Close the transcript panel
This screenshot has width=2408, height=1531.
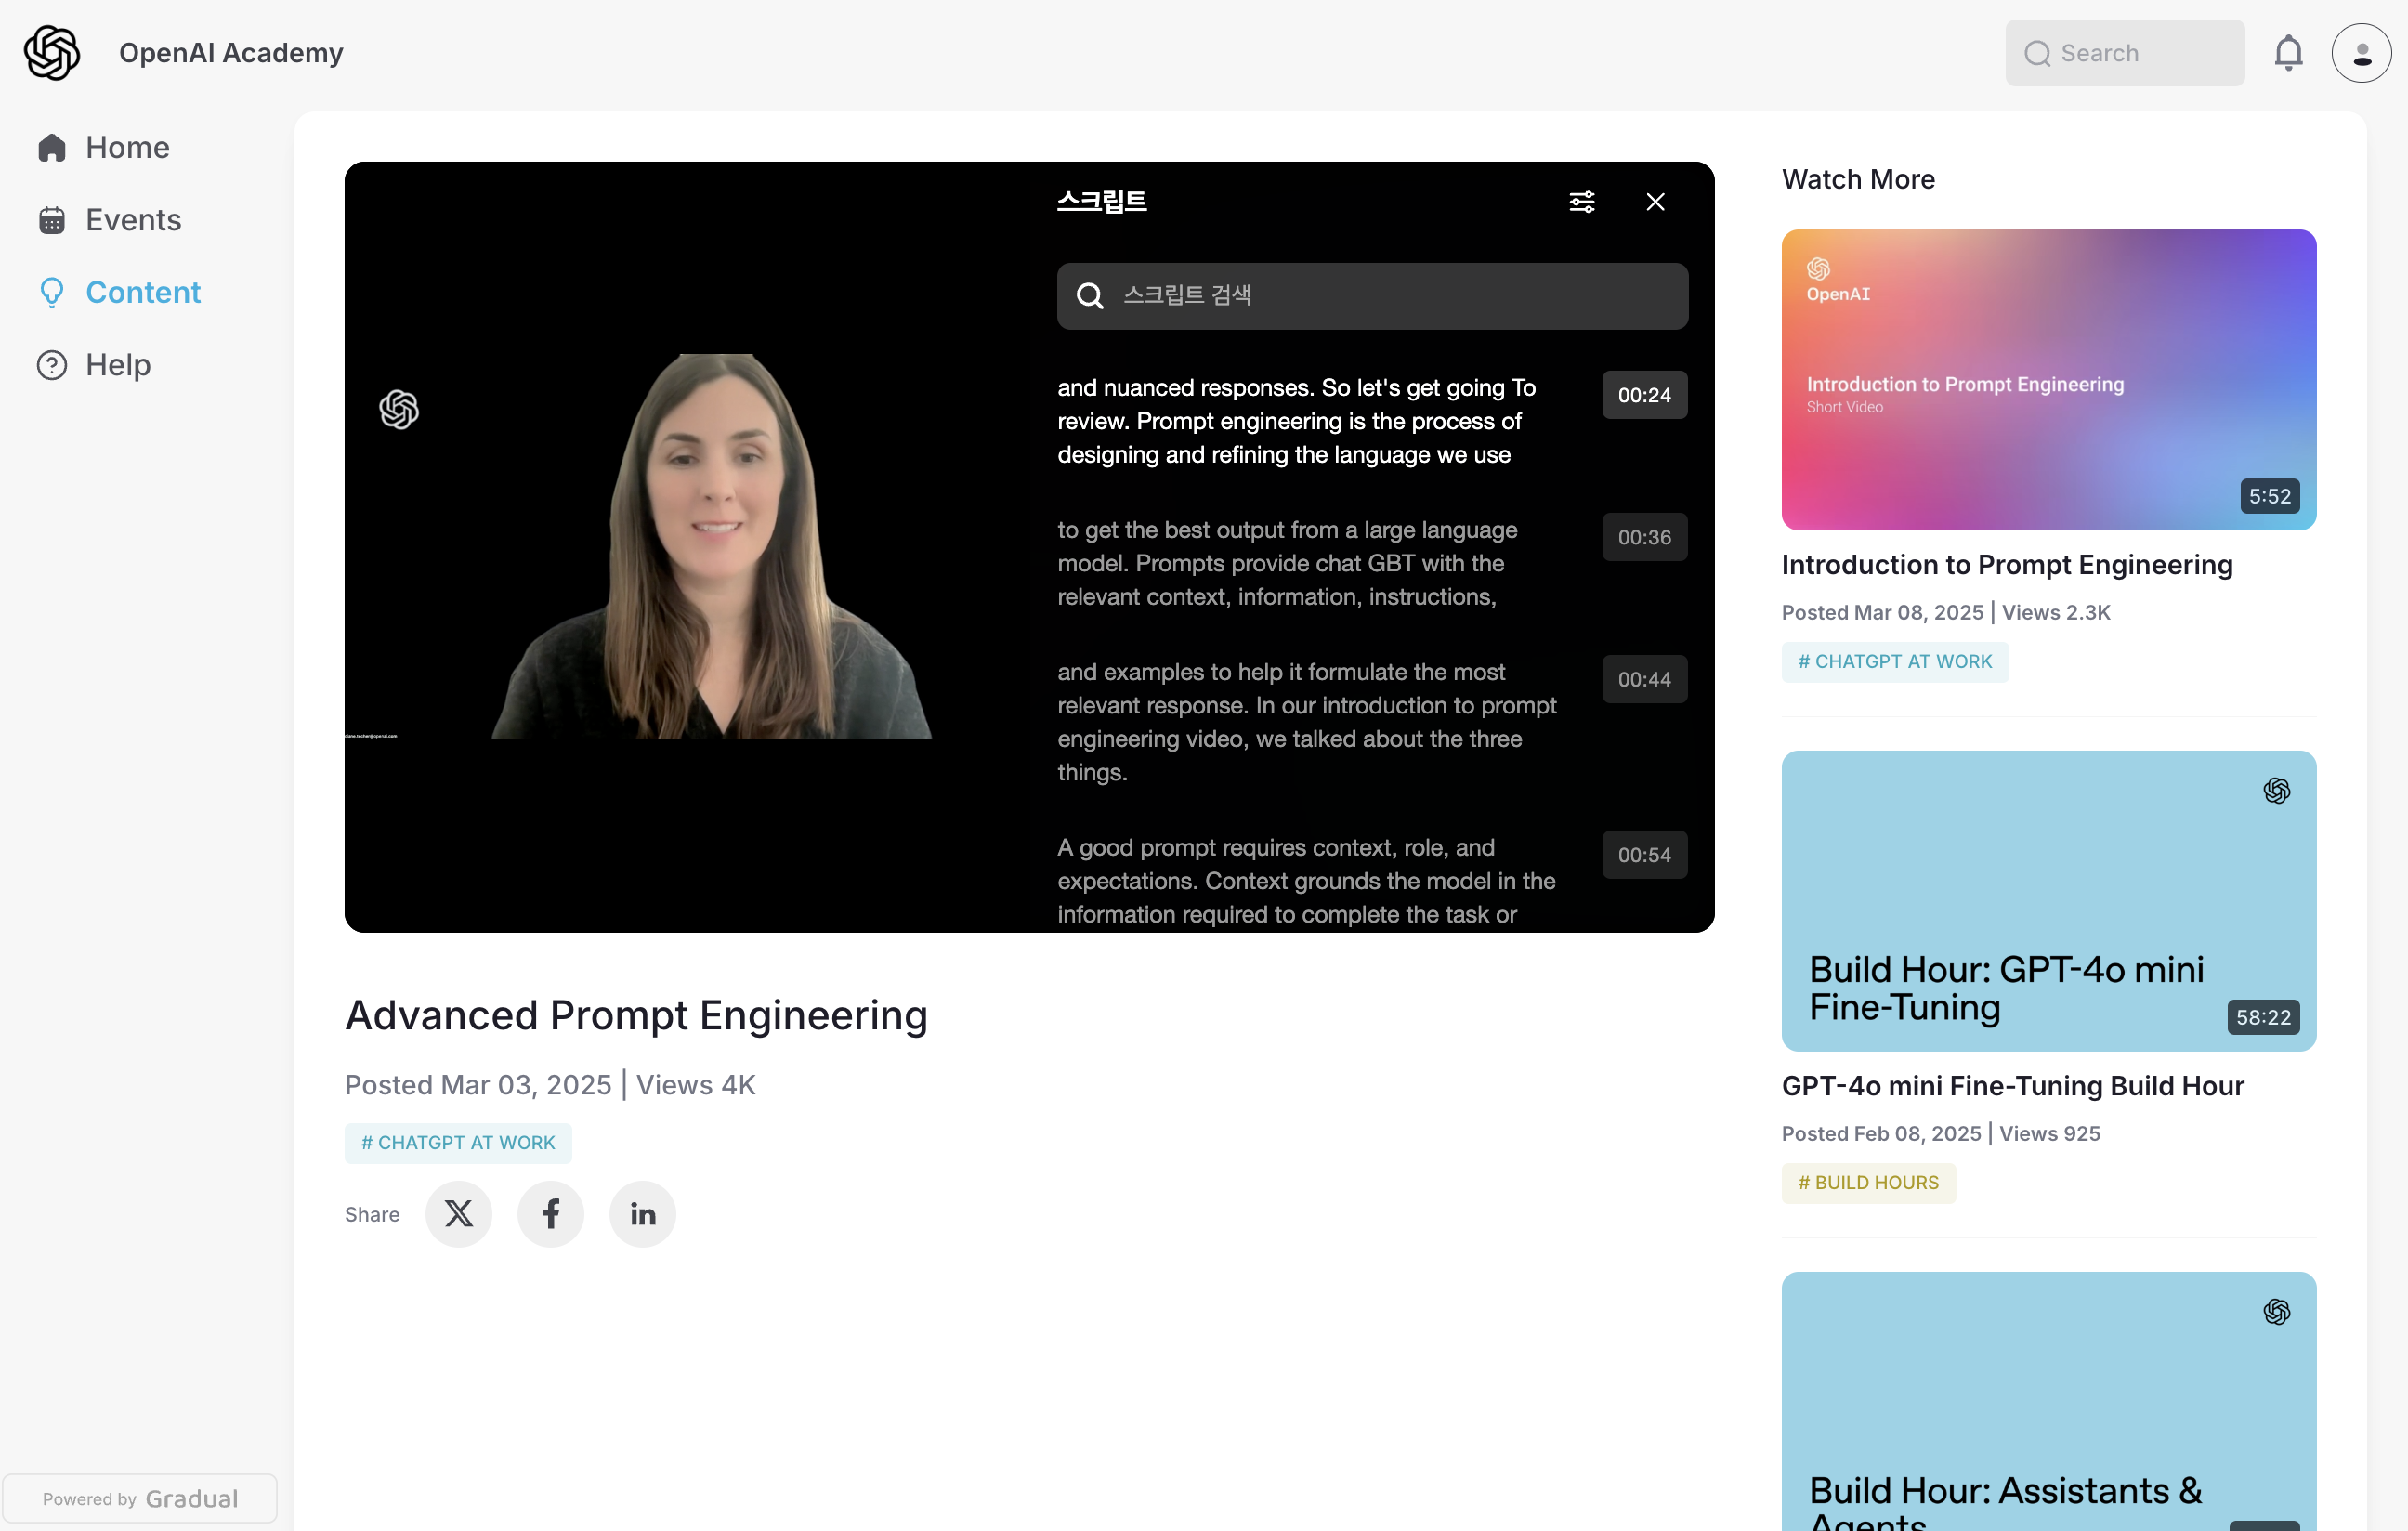pyautogui.click(x=1655, y=202)
